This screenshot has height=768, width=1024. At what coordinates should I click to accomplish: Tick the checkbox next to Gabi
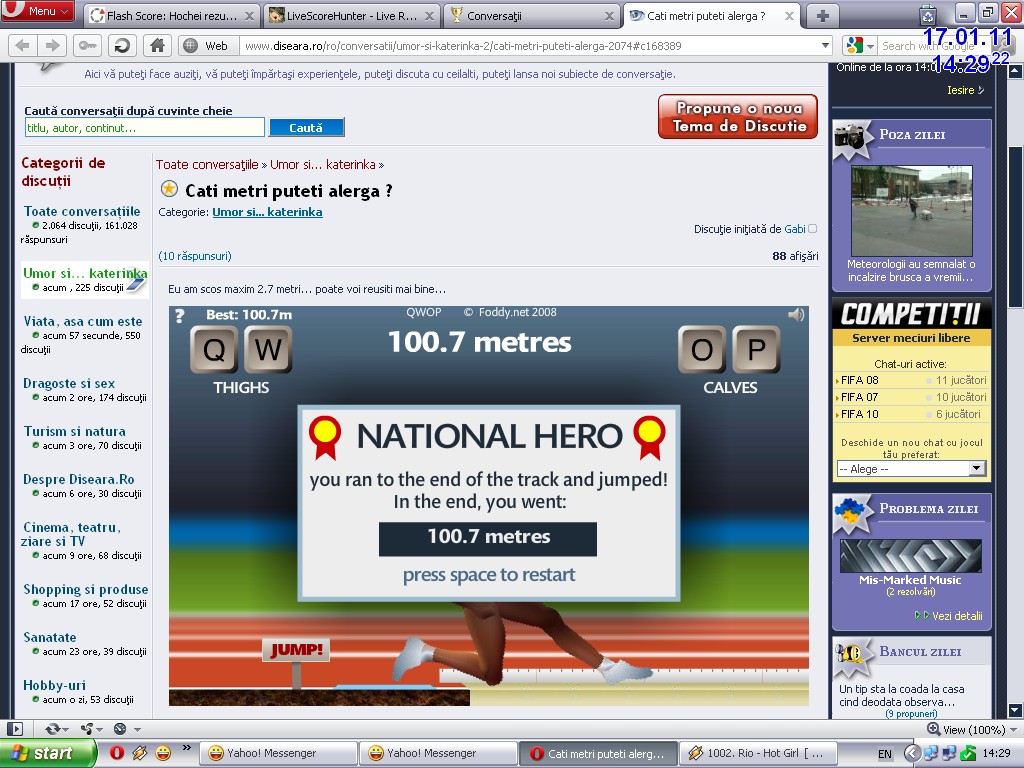pos(812,229)
